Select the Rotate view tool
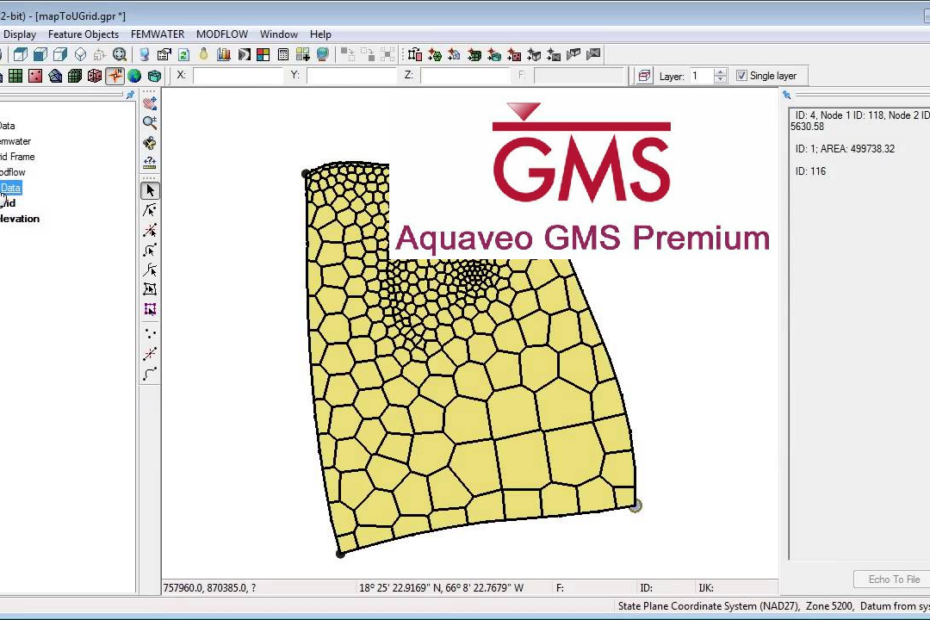930x620 pixels. click(x=149, y=143)
